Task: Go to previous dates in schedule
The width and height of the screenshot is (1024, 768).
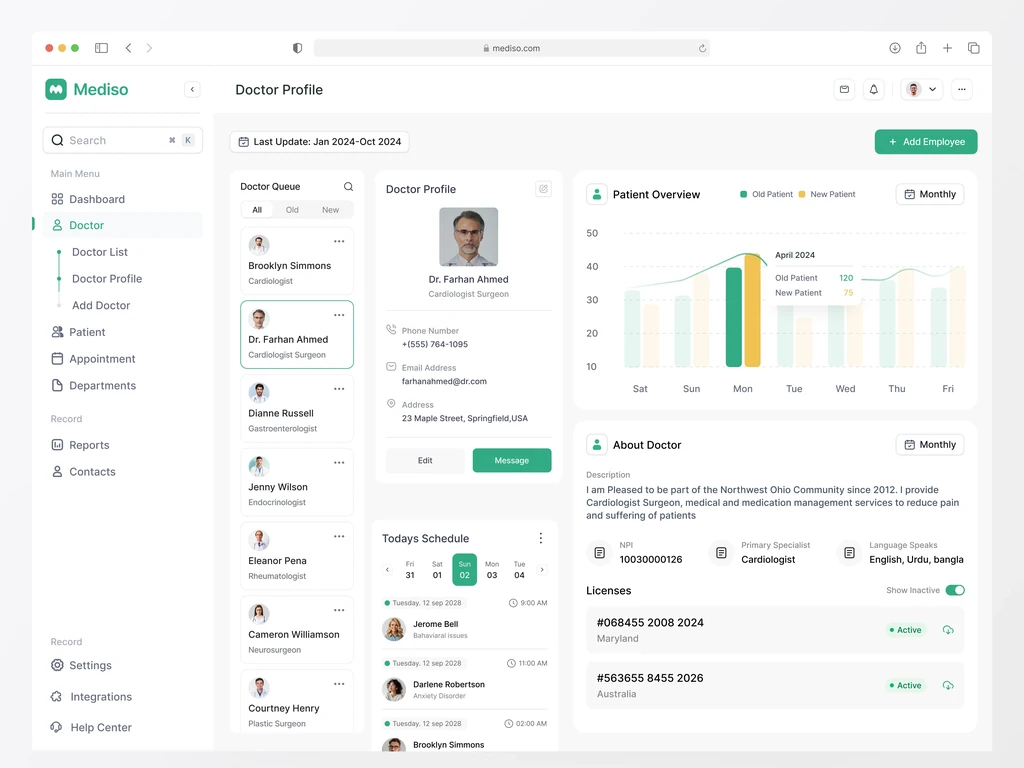Action: [x=387, y=570]
